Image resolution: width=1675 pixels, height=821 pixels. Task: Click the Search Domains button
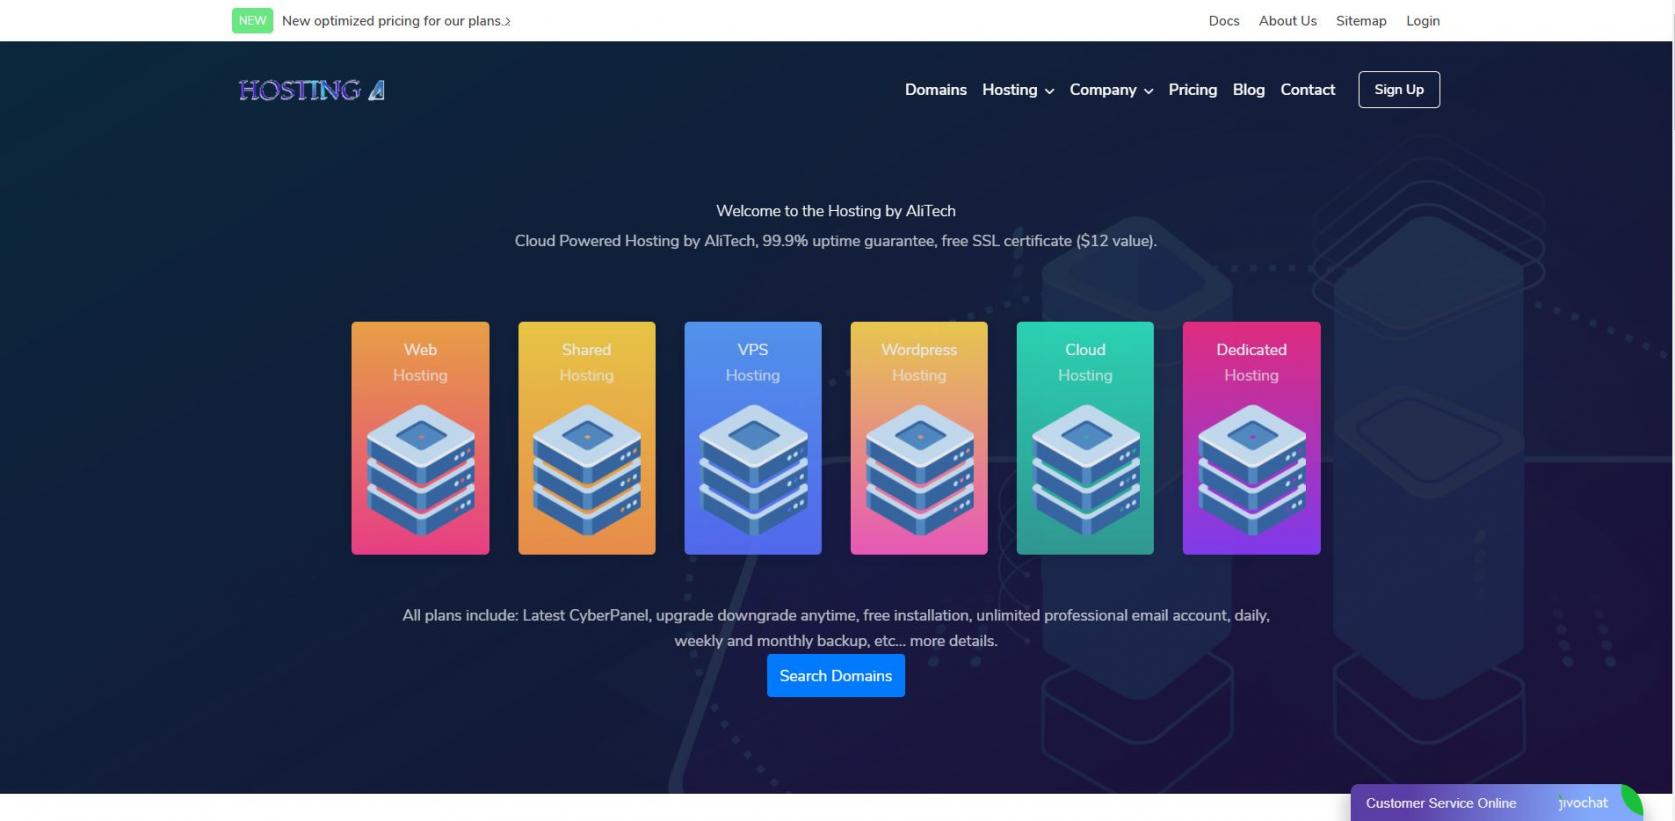[x=835, y=676]
